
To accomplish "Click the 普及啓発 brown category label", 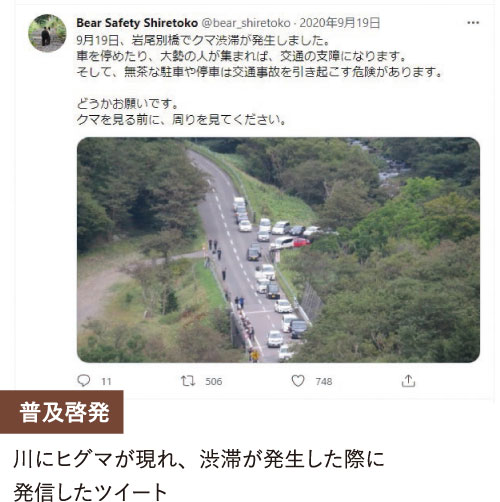I will click(62, 412).
